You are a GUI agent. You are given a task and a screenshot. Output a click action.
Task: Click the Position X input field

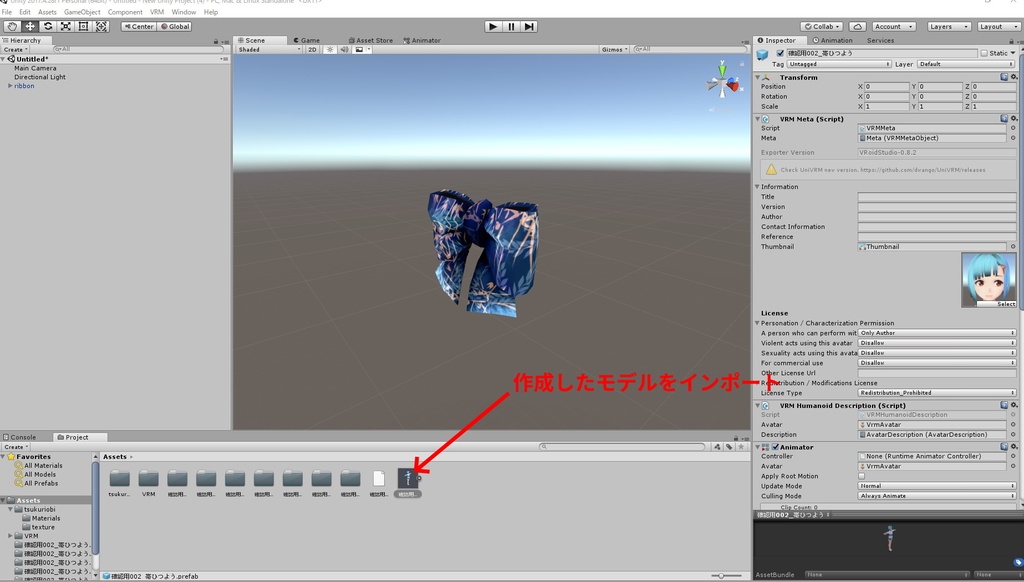pyautogui.click(x=886, y=86)
